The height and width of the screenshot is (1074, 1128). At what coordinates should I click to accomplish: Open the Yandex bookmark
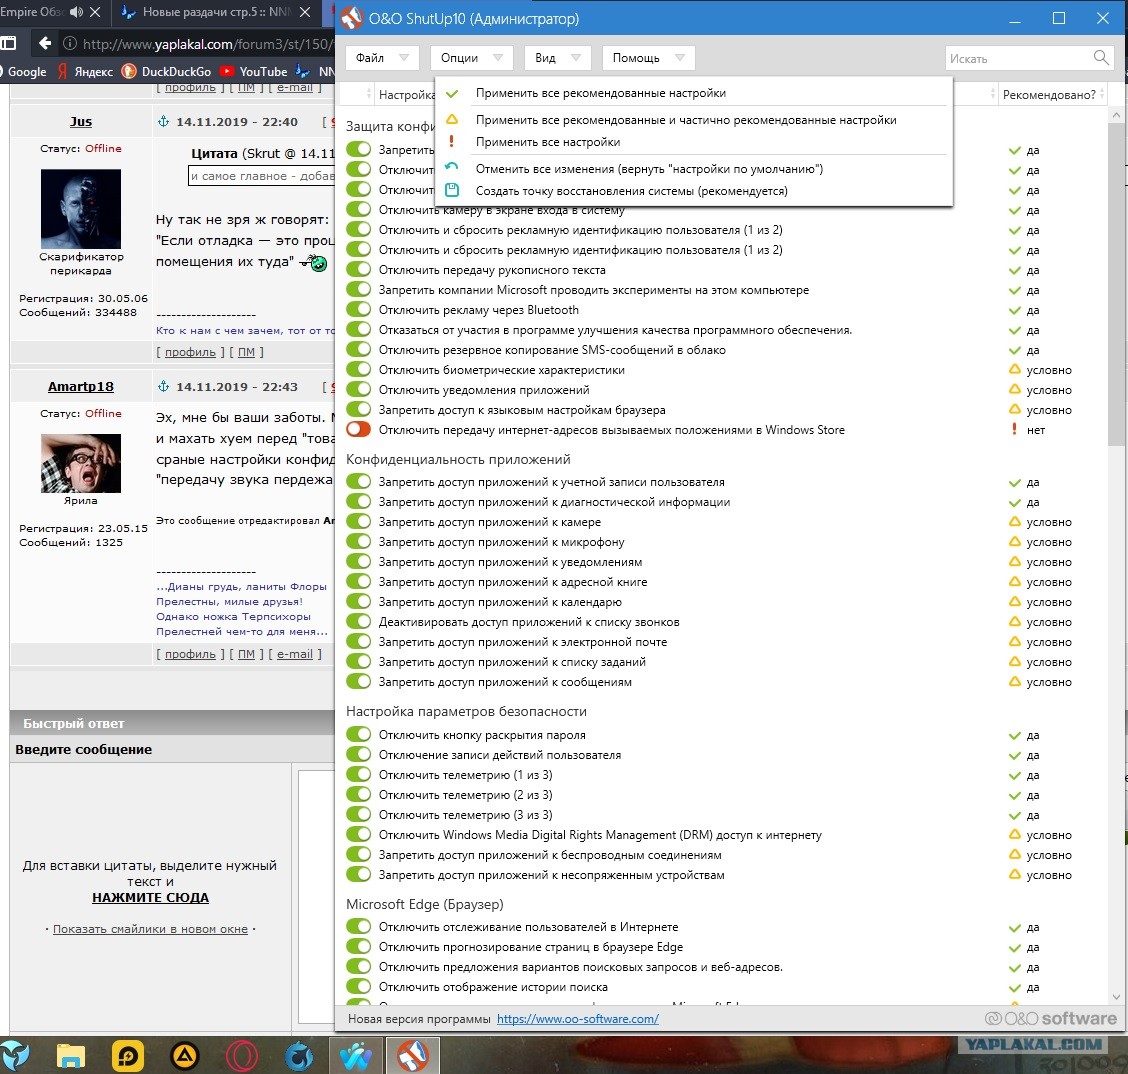pos(86,71)
